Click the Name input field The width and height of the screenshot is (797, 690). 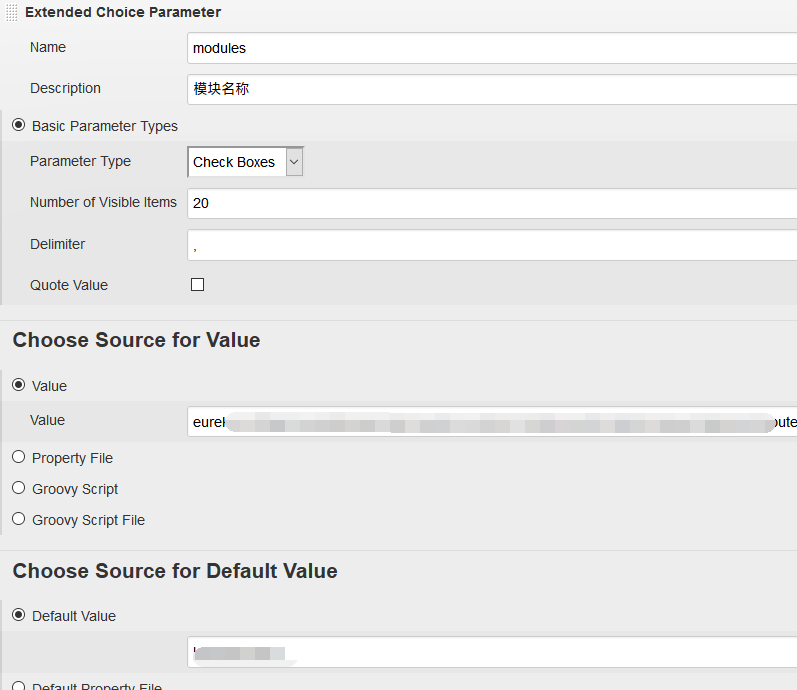(492, 48)
